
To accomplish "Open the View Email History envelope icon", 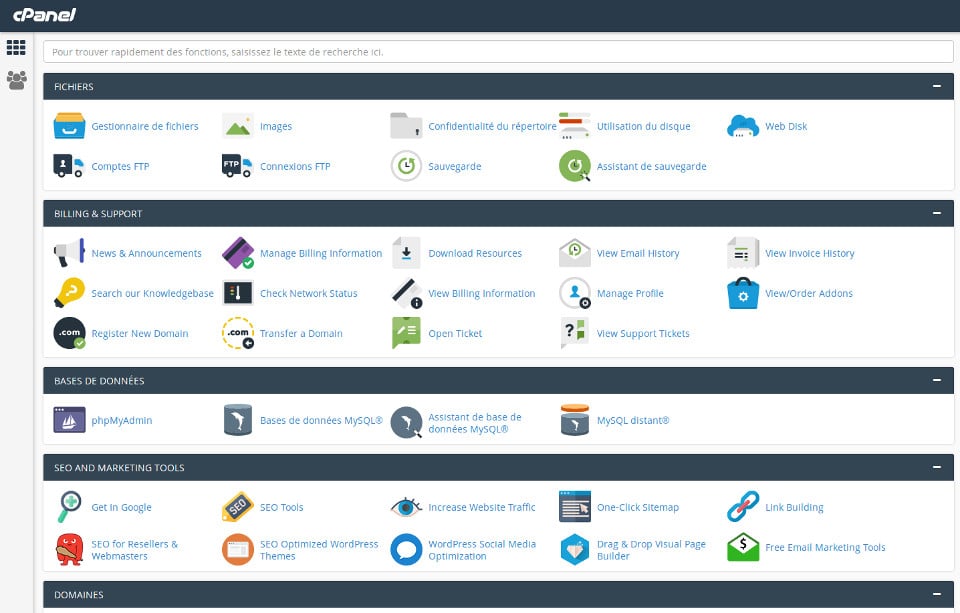I will click(574, 253).
